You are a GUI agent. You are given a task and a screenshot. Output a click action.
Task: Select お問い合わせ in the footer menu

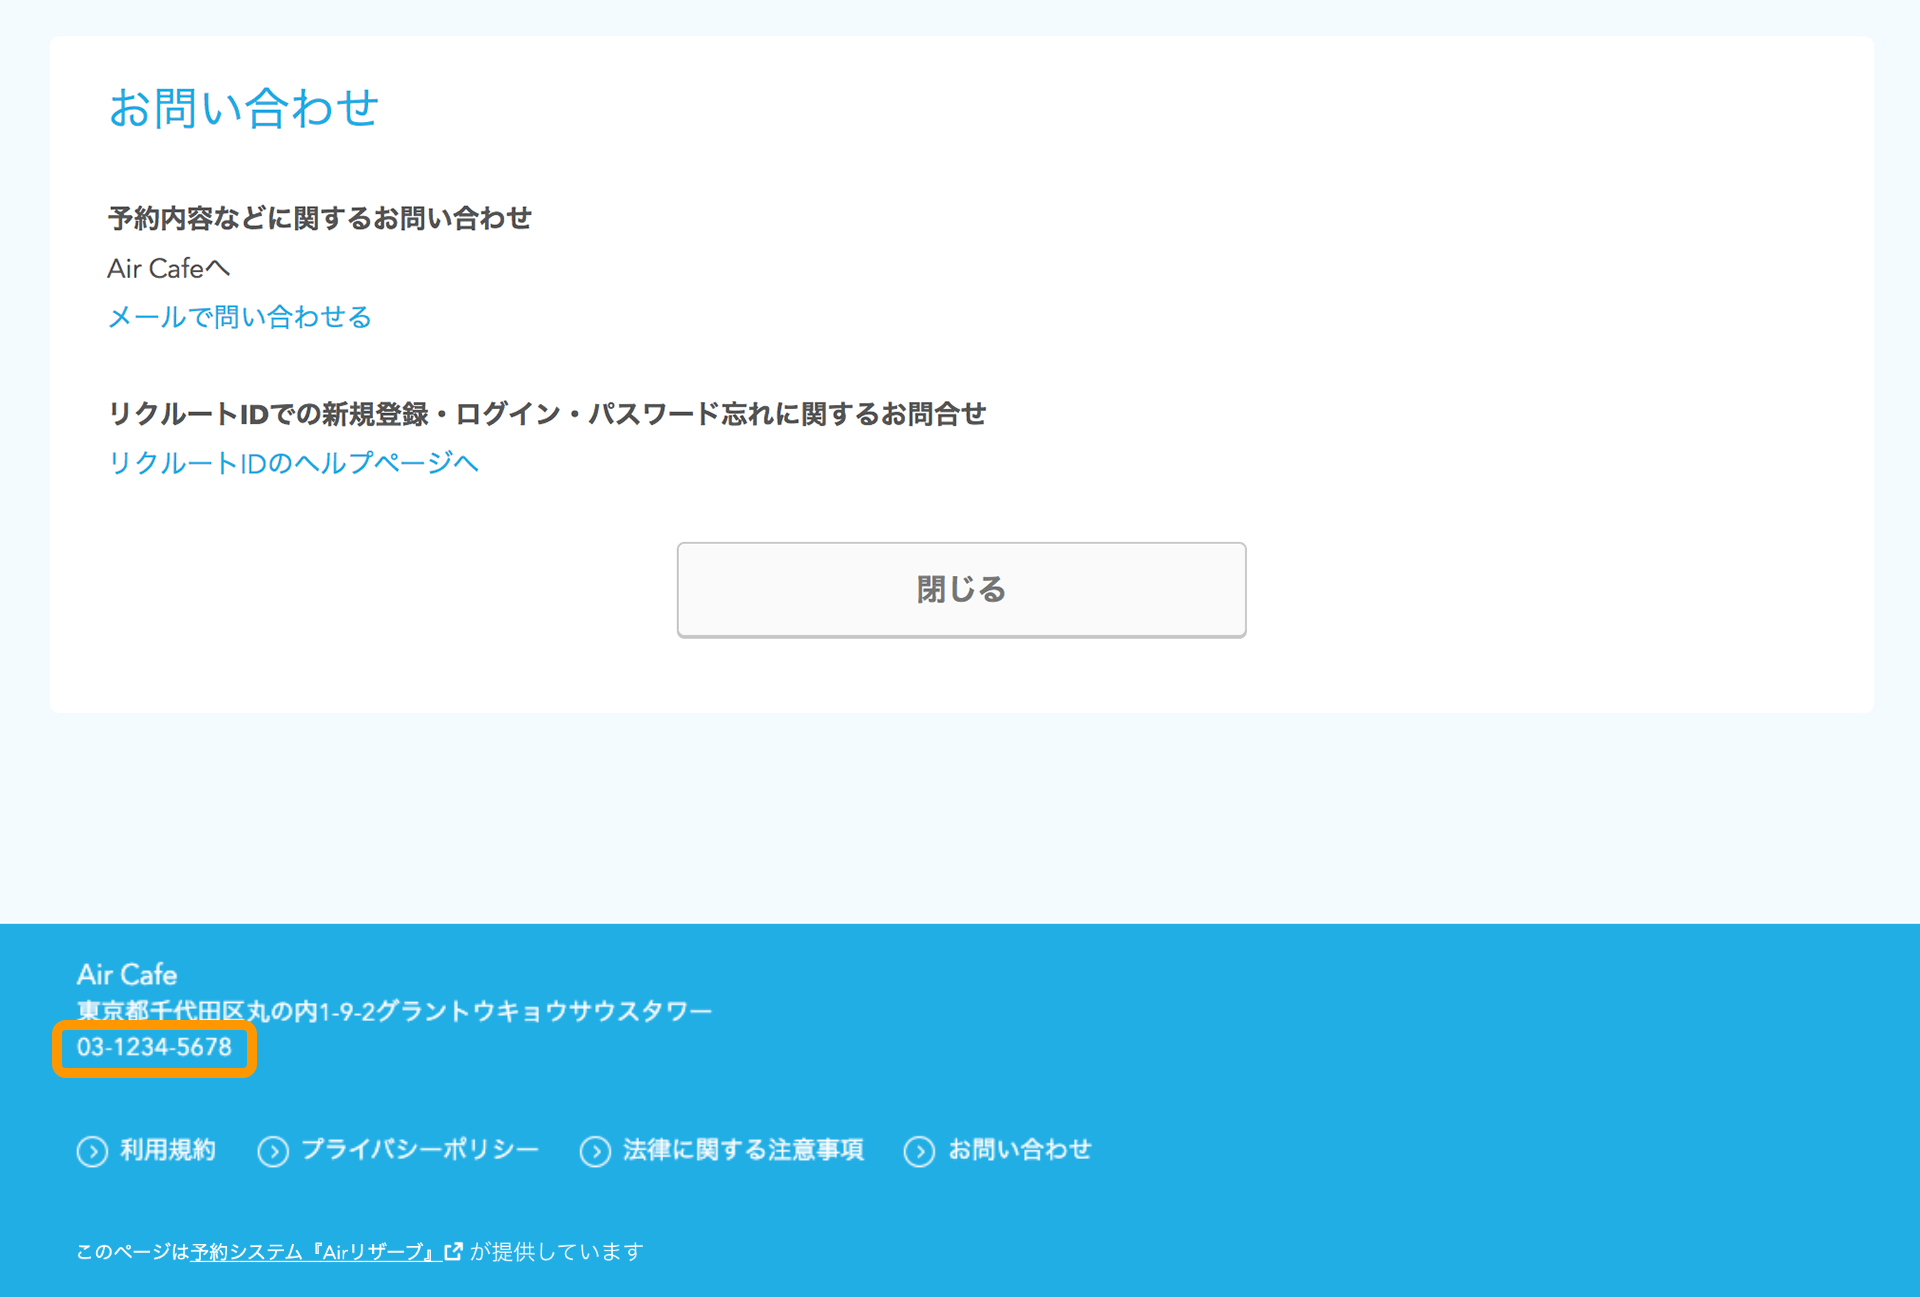pyautogui.click(x=1021, y=1151)
